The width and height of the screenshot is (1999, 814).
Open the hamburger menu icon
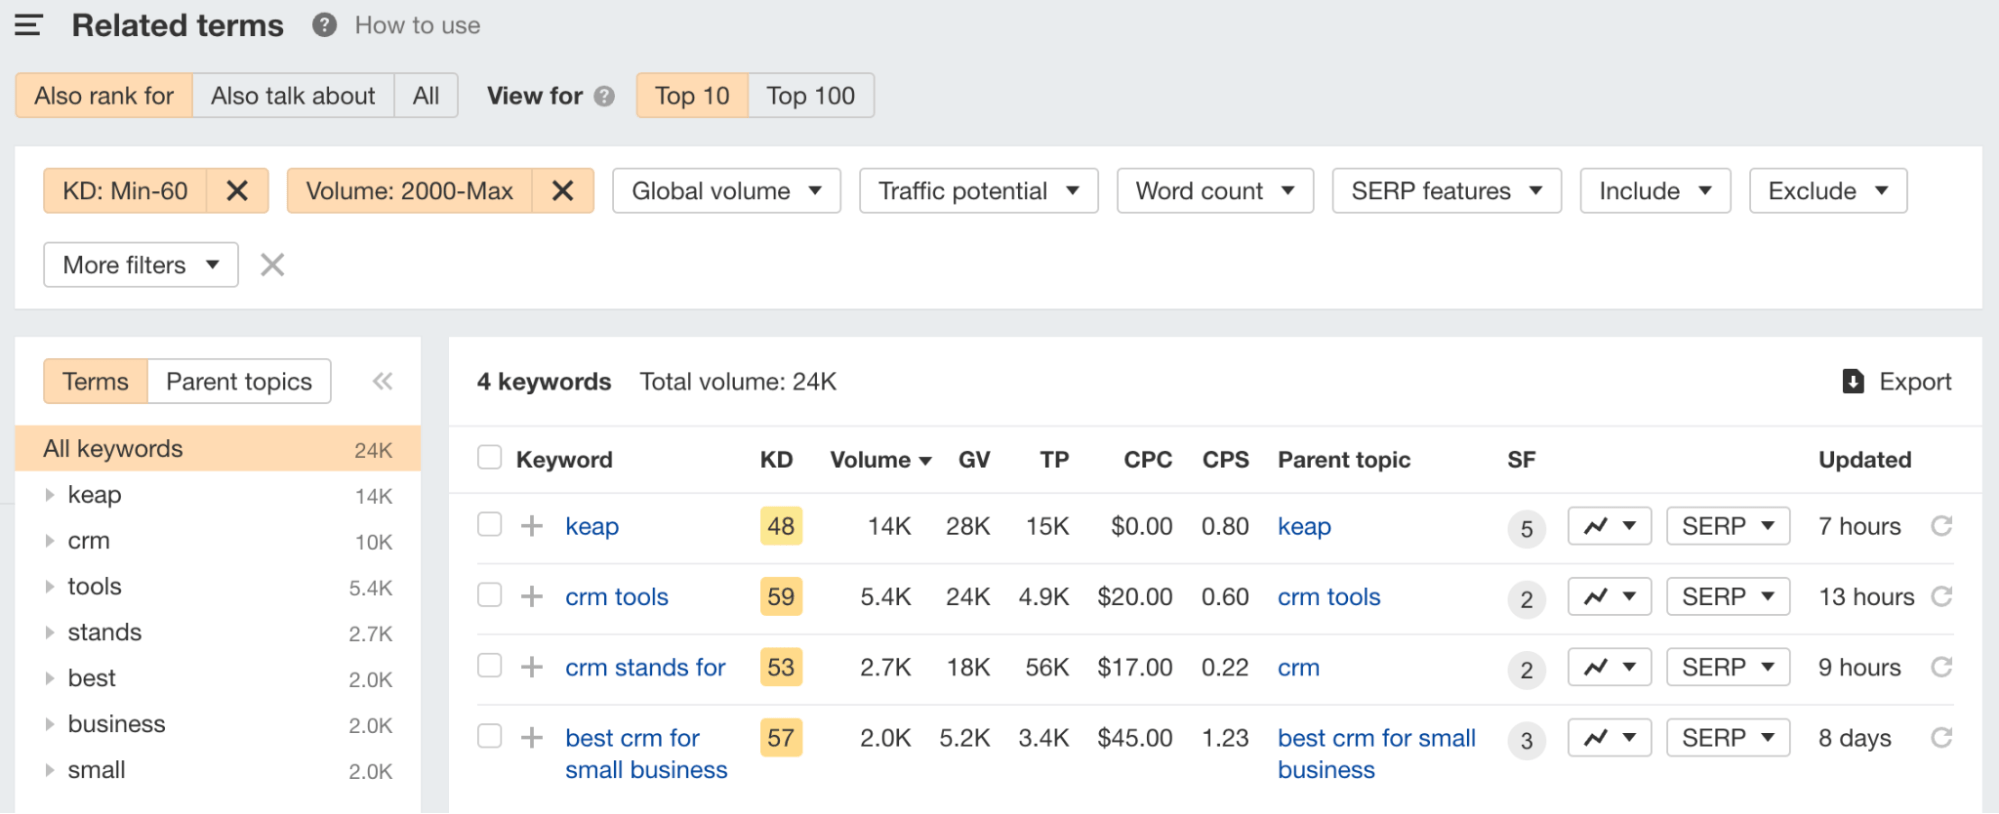click(x=28, y=25)
